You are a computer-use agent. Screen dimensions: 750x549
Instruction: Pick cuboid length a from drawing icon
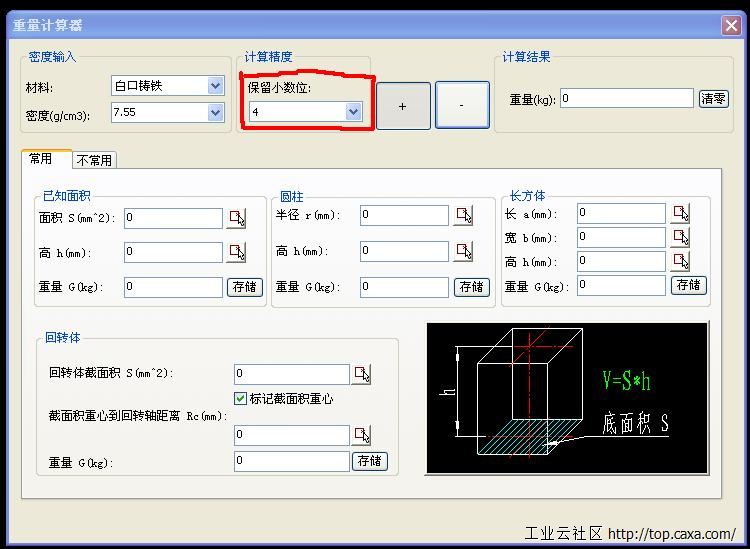click(680, 213)
